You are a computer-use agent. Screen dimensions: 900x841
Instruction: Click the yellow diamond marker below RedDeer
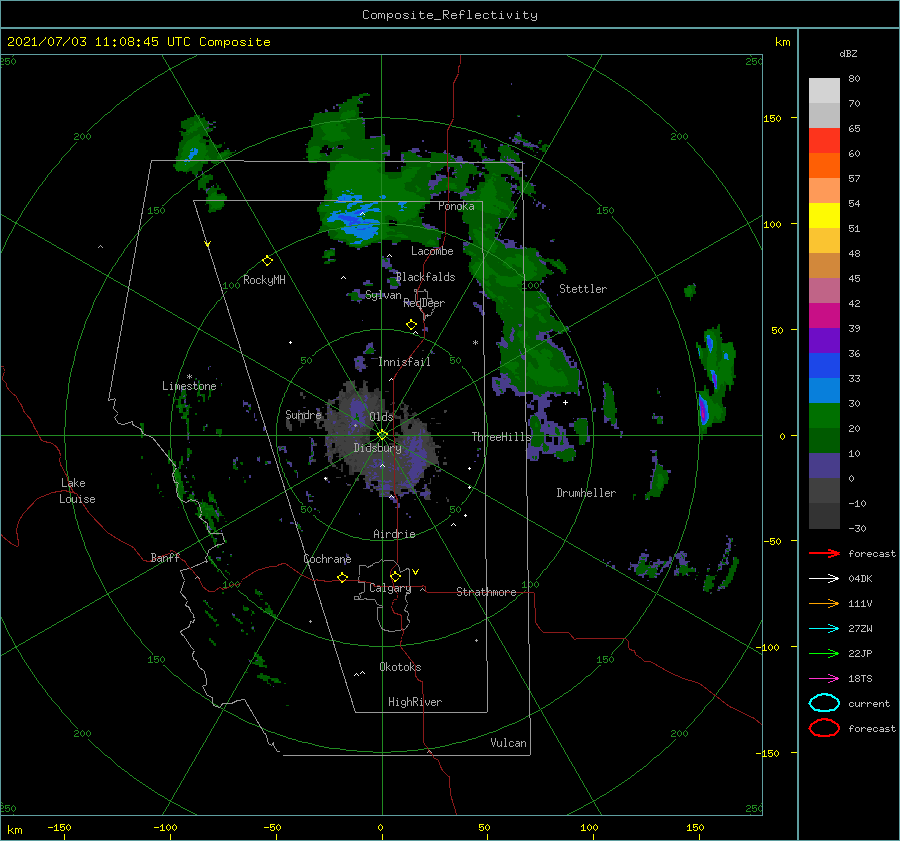[412, 325]
